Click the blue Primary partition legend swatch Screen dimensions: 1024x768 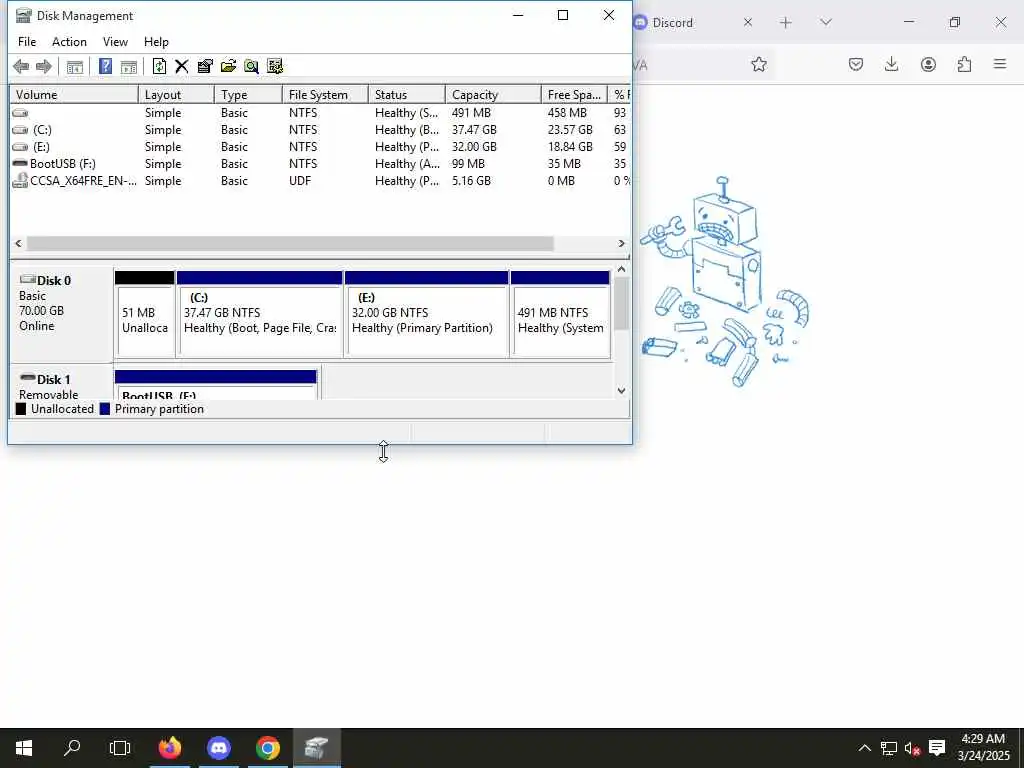point(104,409)
